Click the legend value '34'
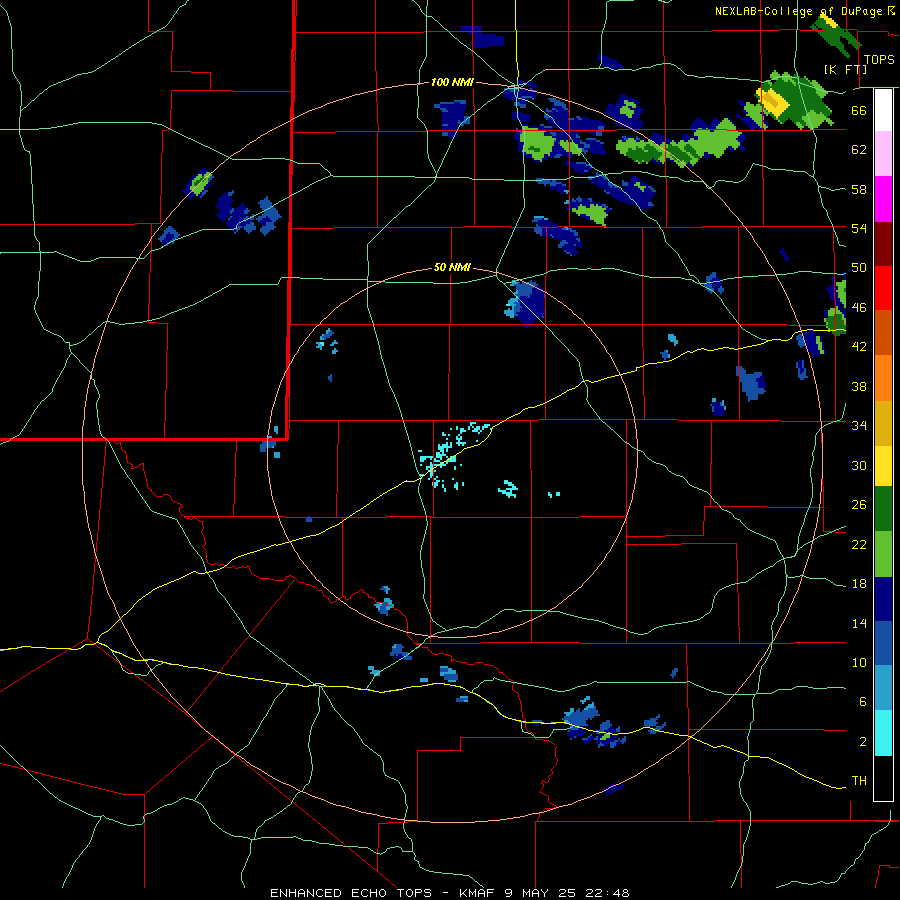 (859, 426)
